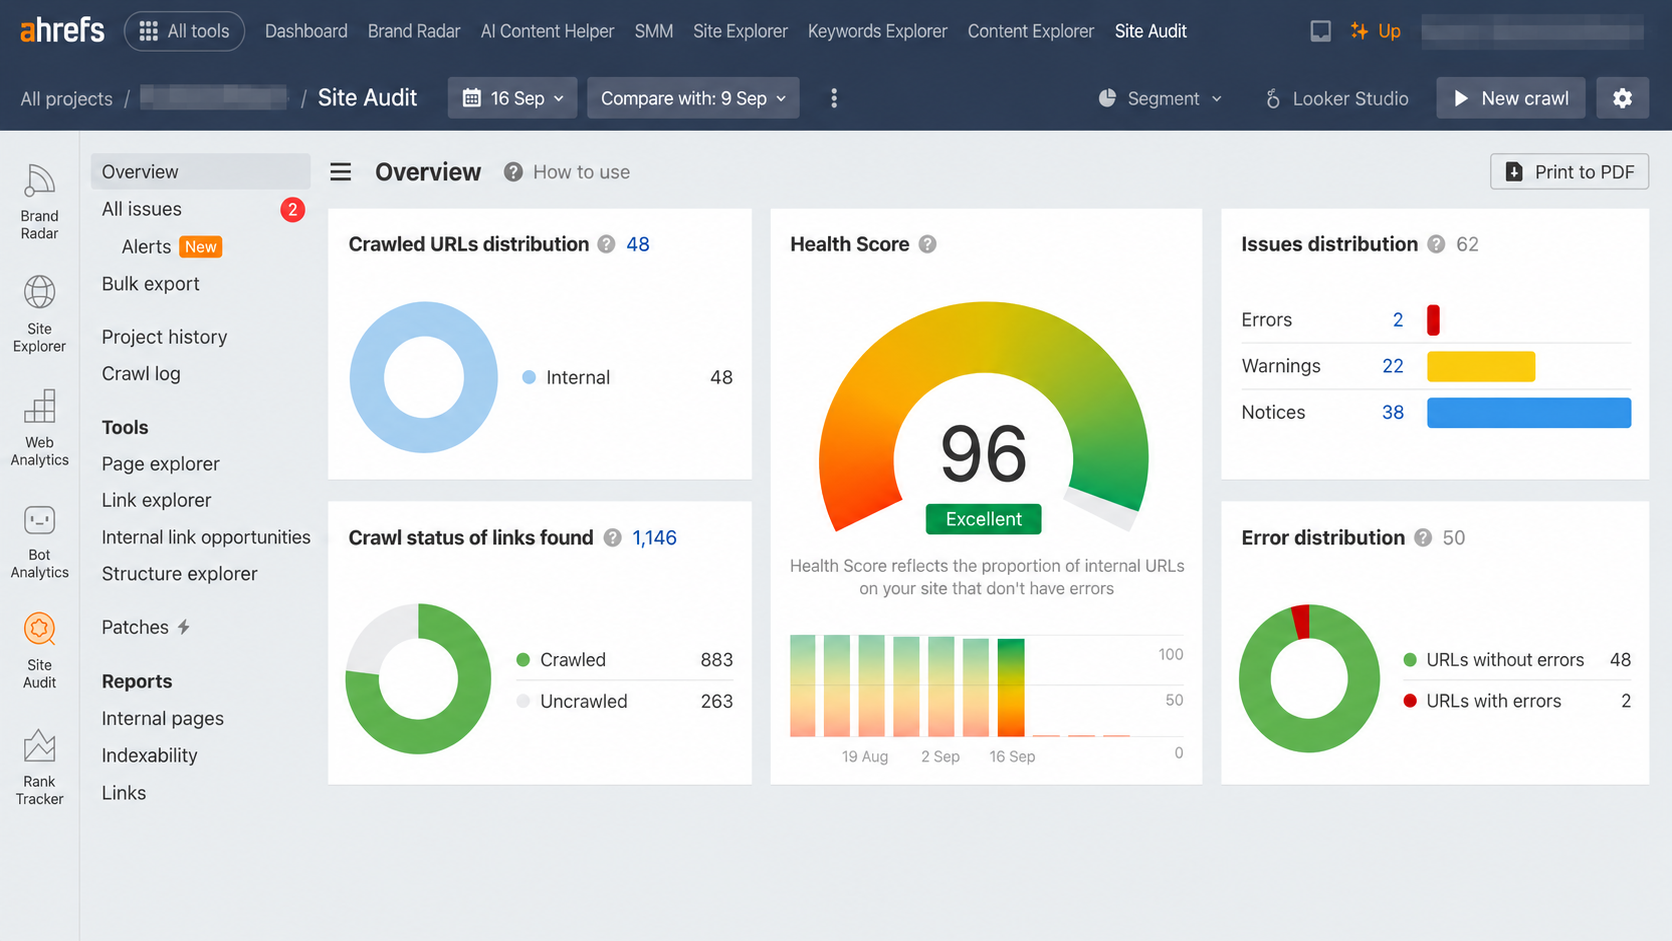Open Web Analytics sidebar icon

tap(39, 428)
